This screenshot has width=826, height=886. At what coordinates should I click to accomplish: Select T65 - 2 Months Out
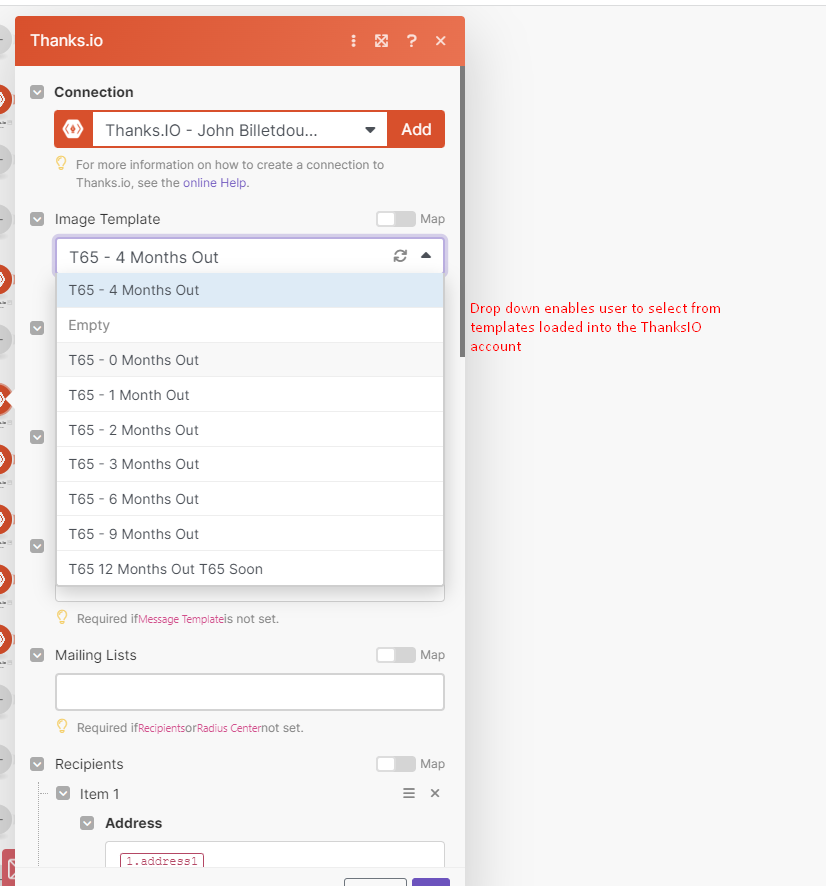pyautogui.click(x=250, y=430)
